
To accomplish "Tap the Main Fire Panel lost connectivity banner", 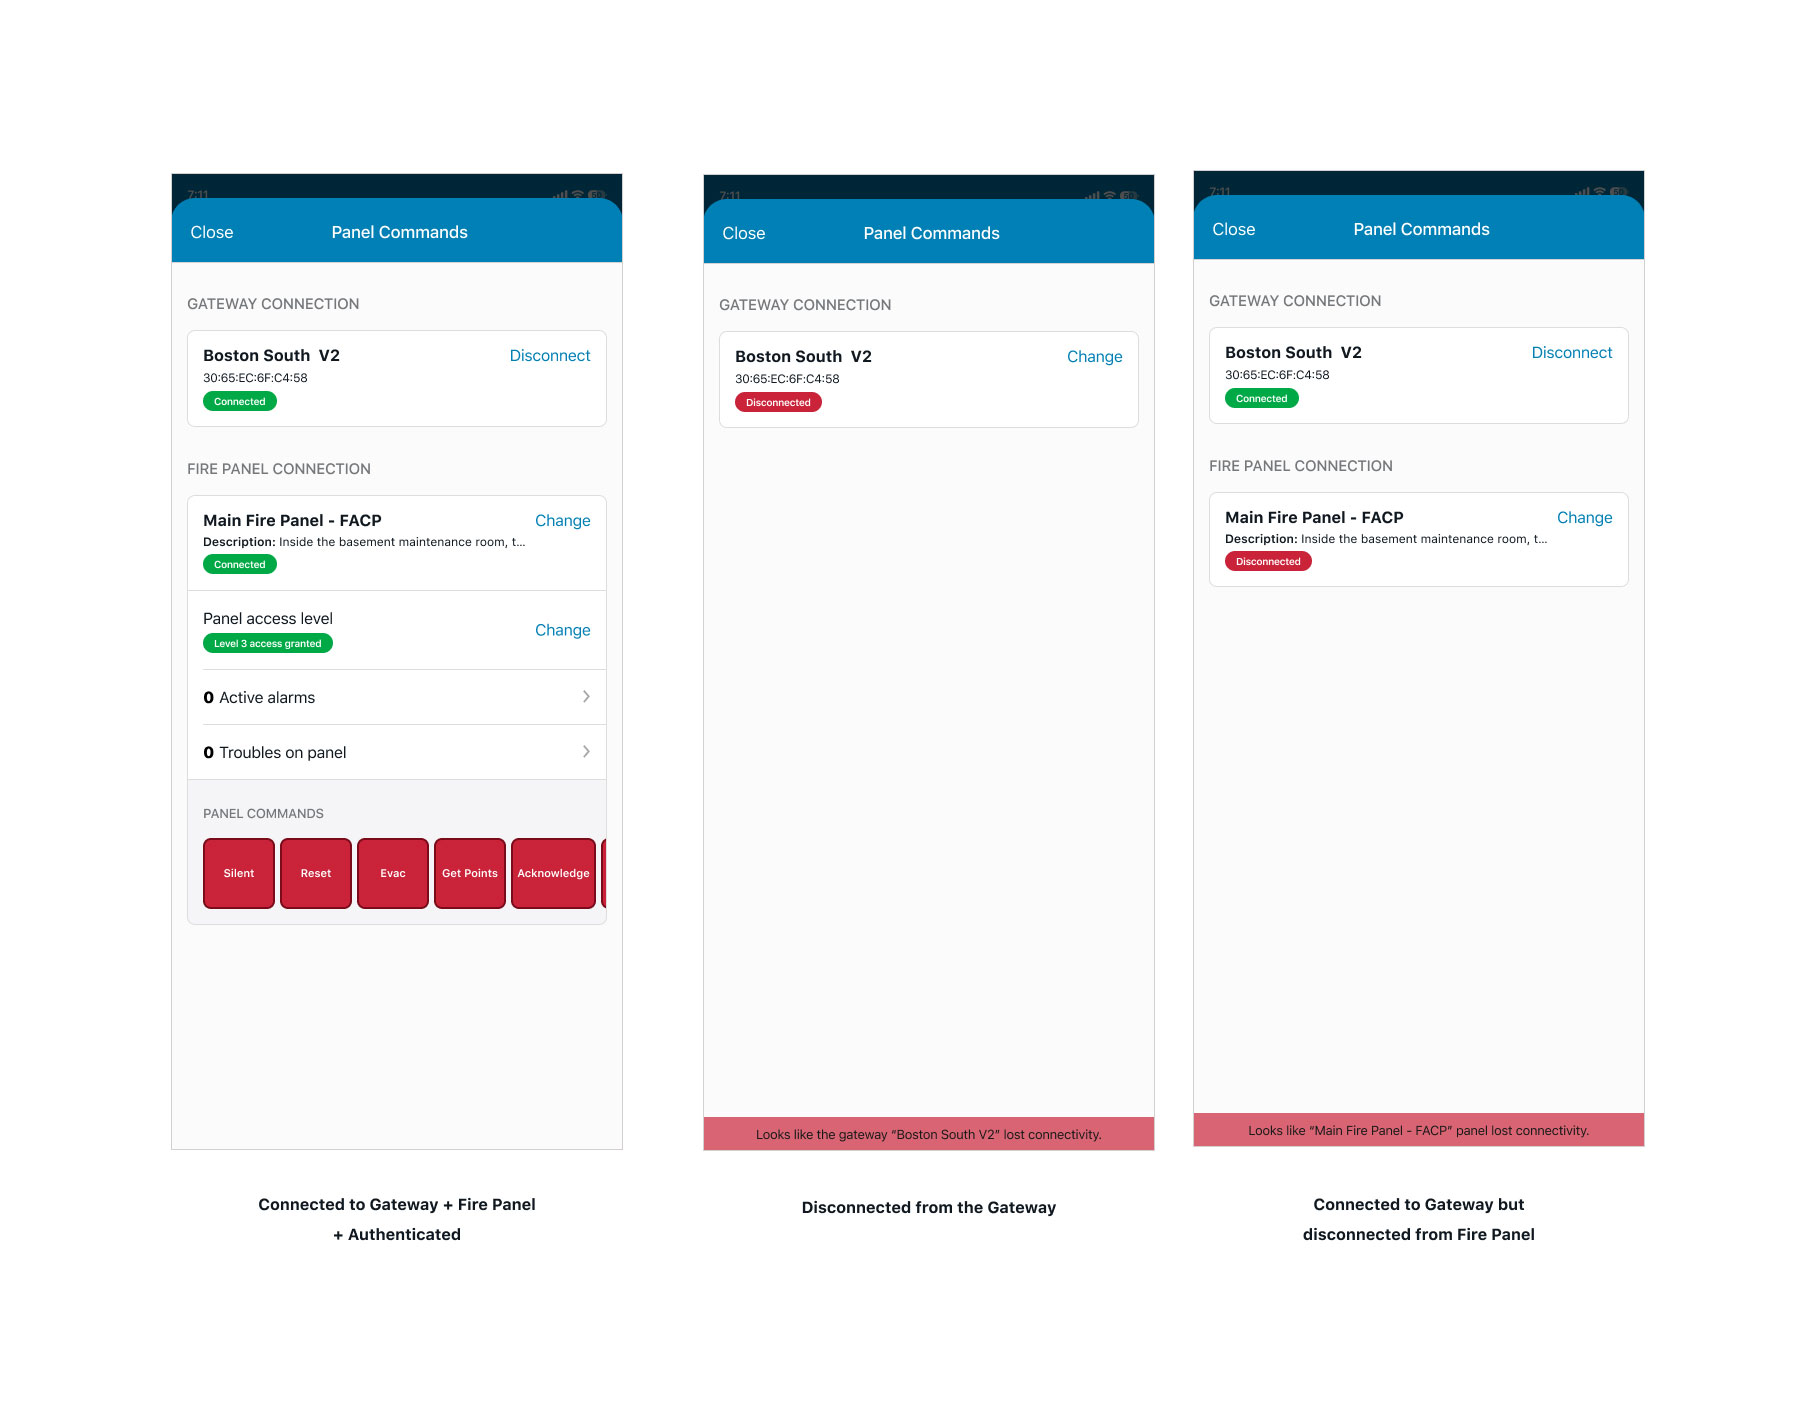I will pos(1418,1130).
